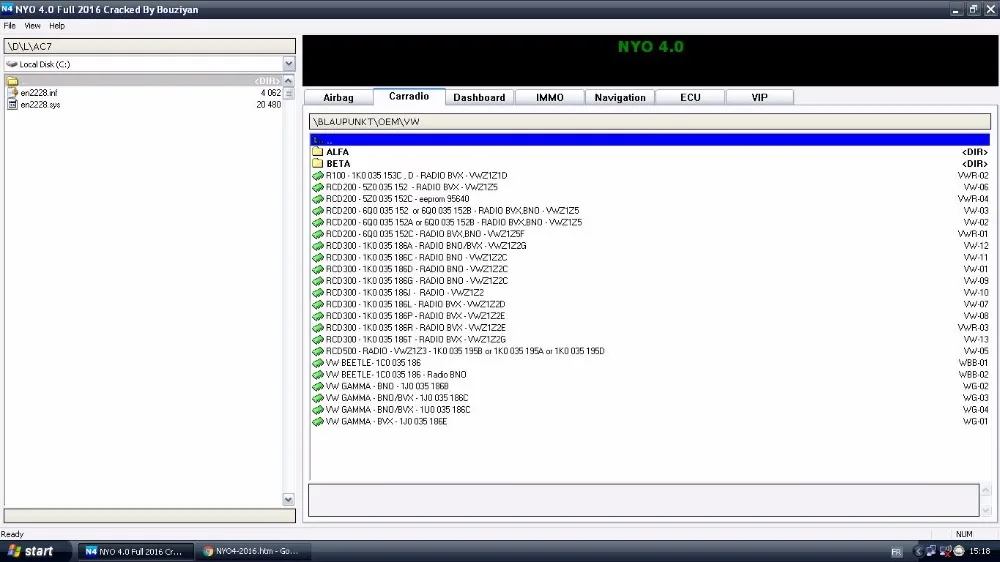Screen dimensions: 1000x562
Task: Select chip icon for VW GAMMA BNO 1J0 035 186B
Action: click(318, 386)
